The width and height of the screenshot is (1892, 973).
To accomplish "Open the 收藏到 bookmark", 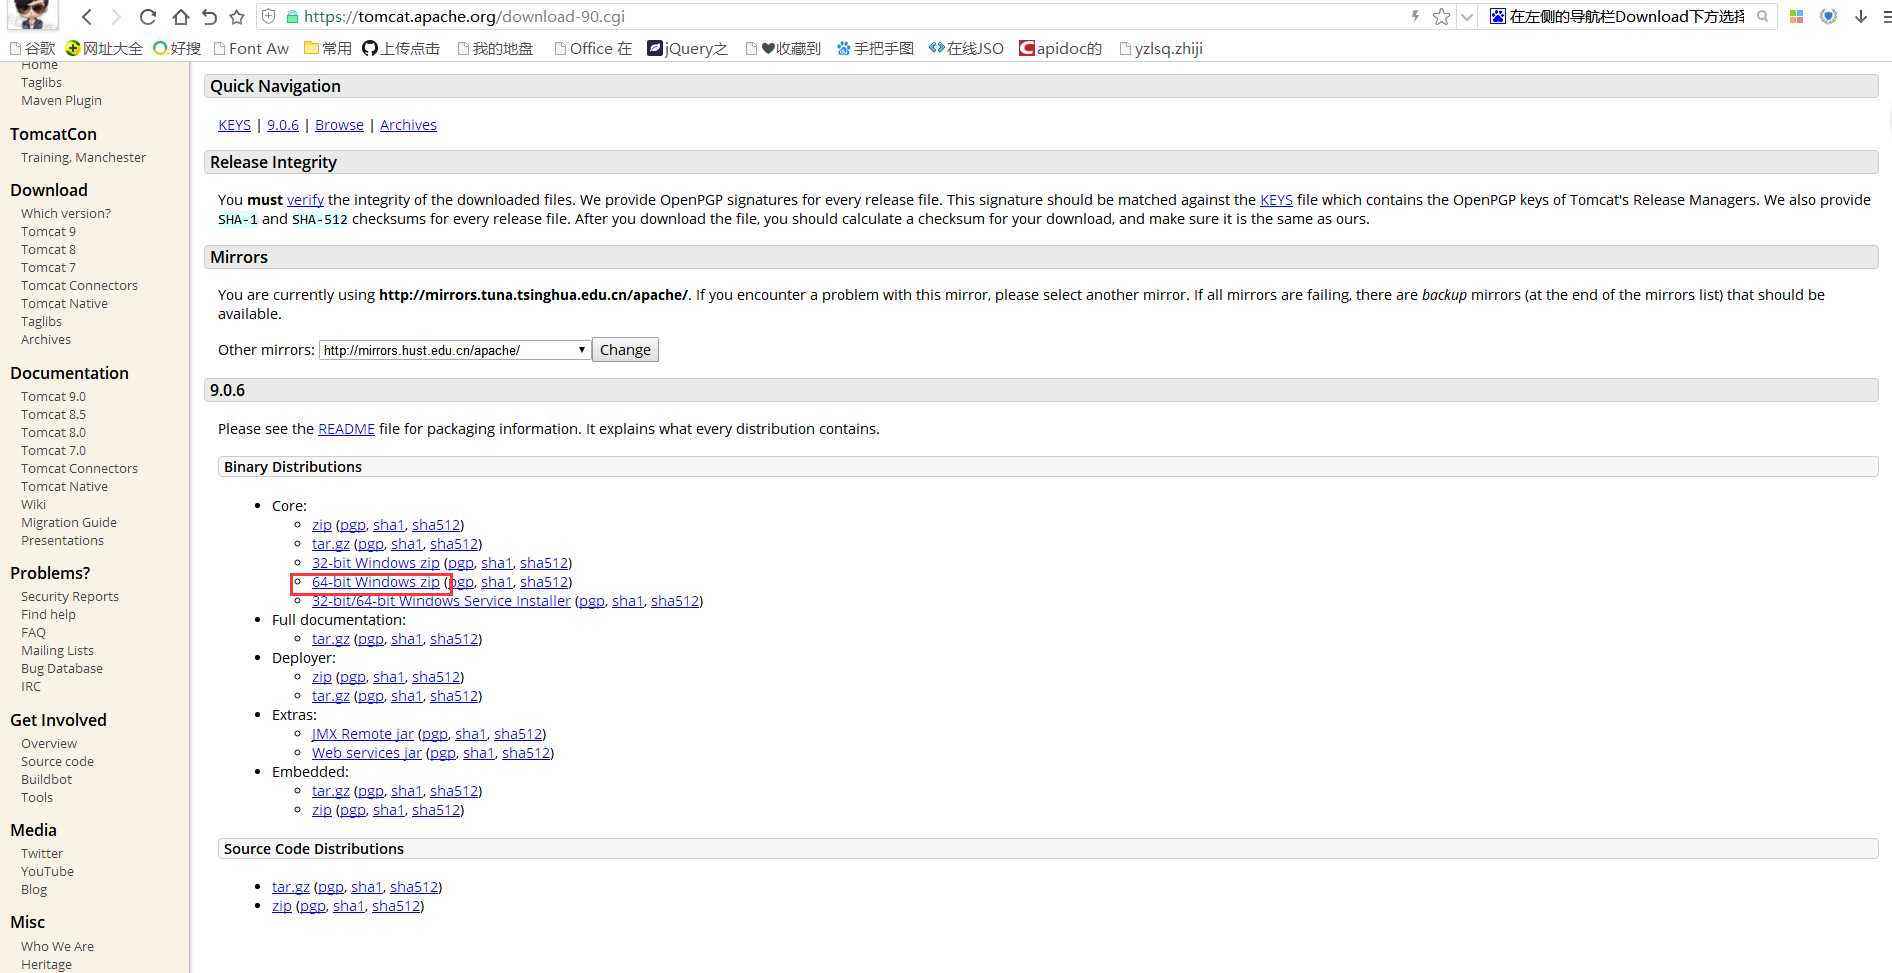I will [783, 48].
